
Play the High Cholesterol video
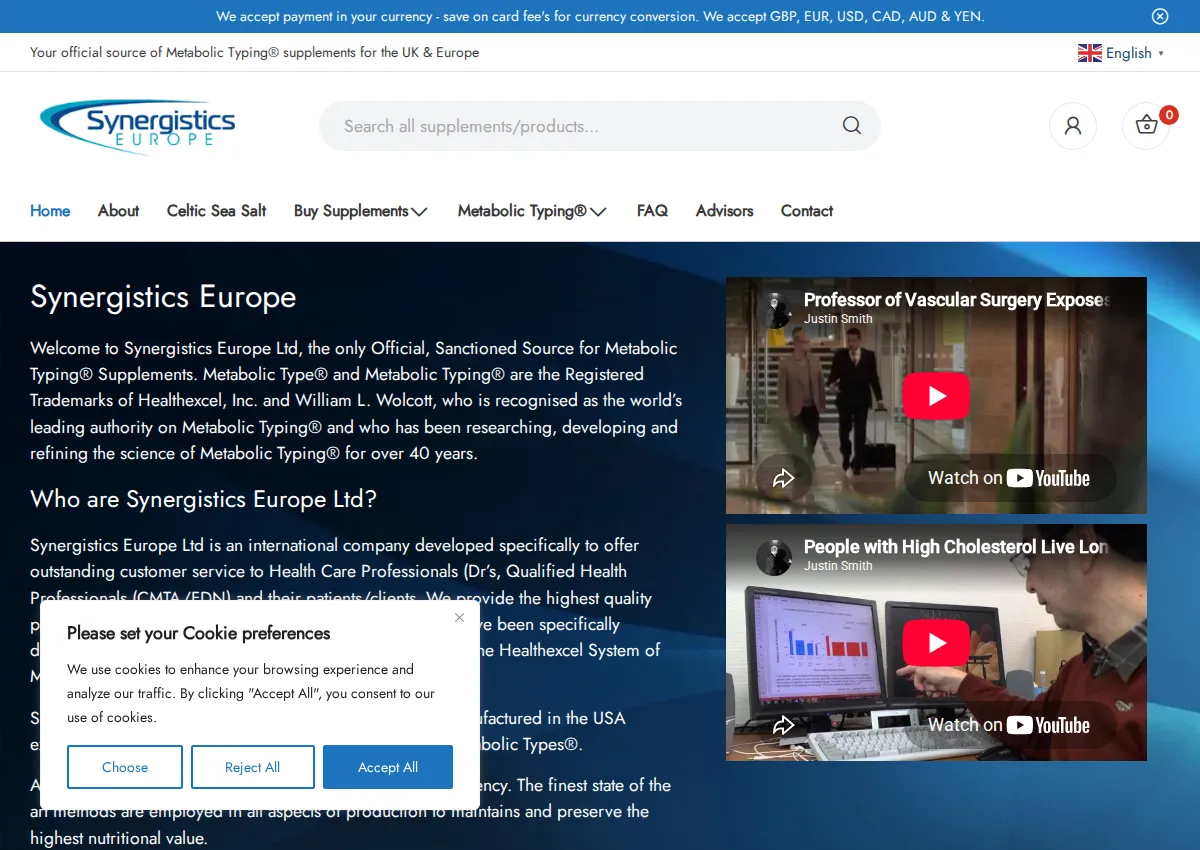936,643
